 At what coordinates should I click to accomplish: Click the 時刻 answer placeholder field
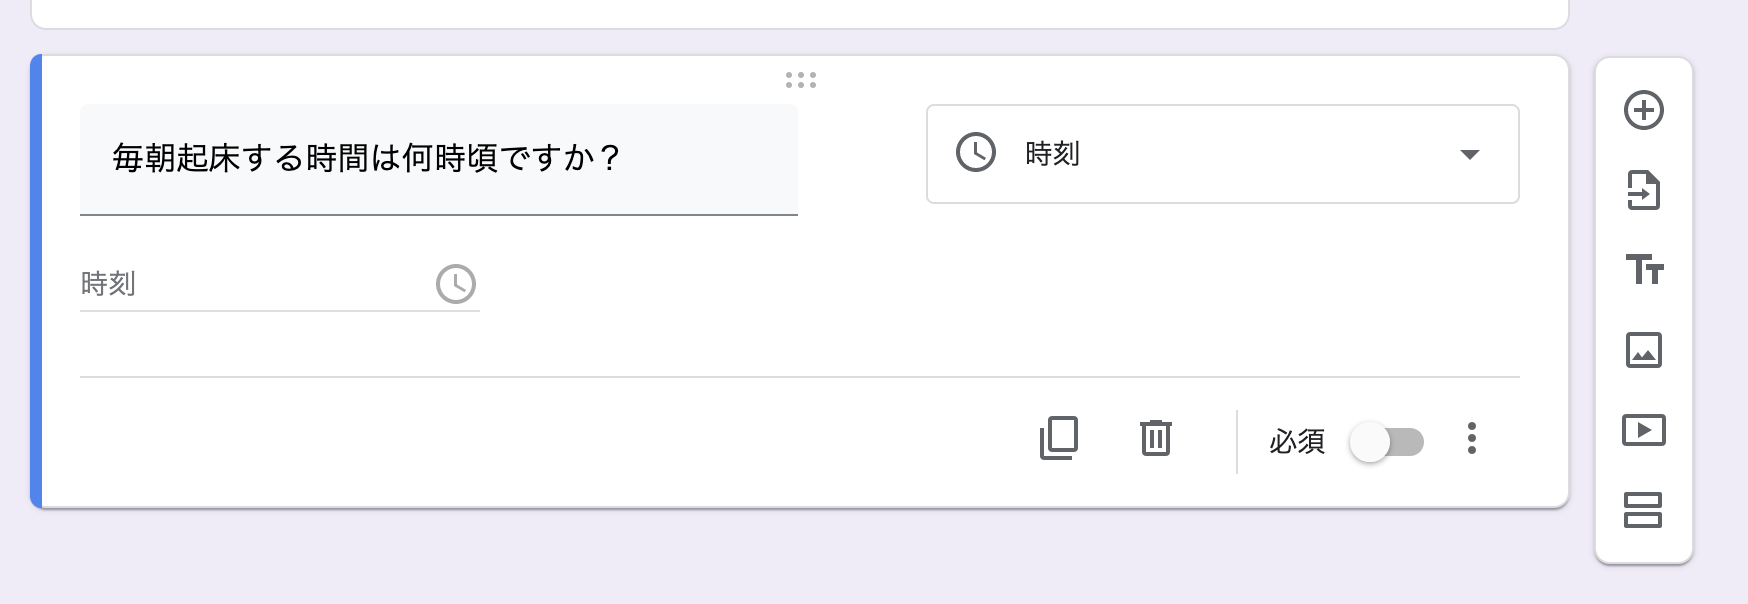200,284
